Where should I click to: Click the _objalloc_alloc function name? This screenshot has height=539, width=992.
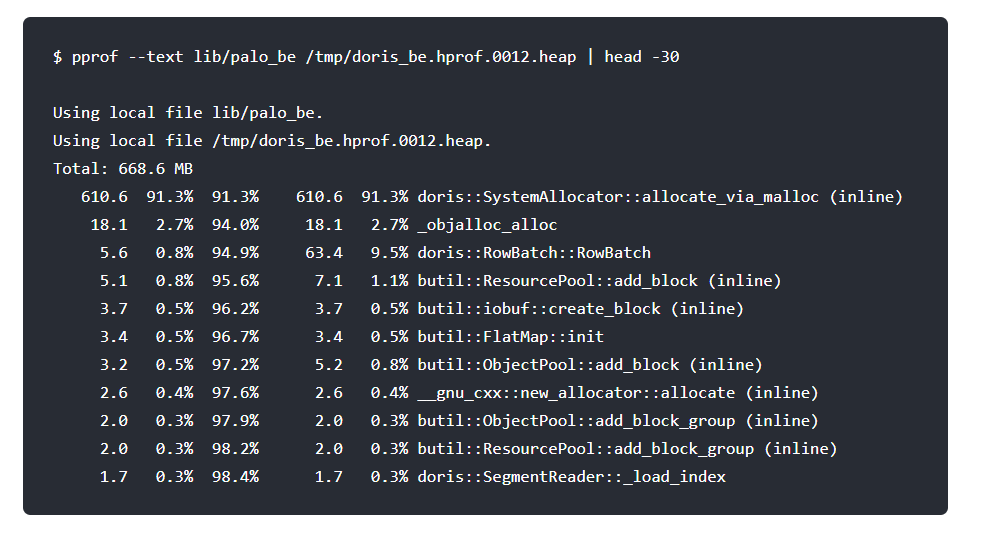point(487,225)
